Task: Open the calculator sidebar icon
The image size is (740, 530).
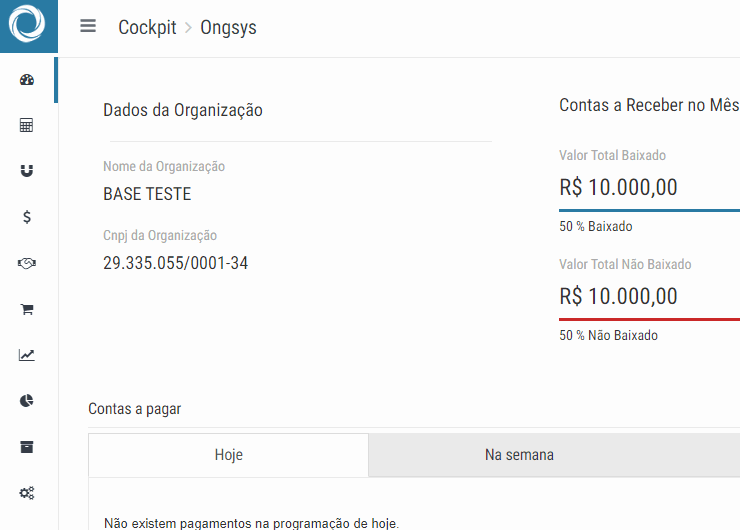Action: pos(26,125)
